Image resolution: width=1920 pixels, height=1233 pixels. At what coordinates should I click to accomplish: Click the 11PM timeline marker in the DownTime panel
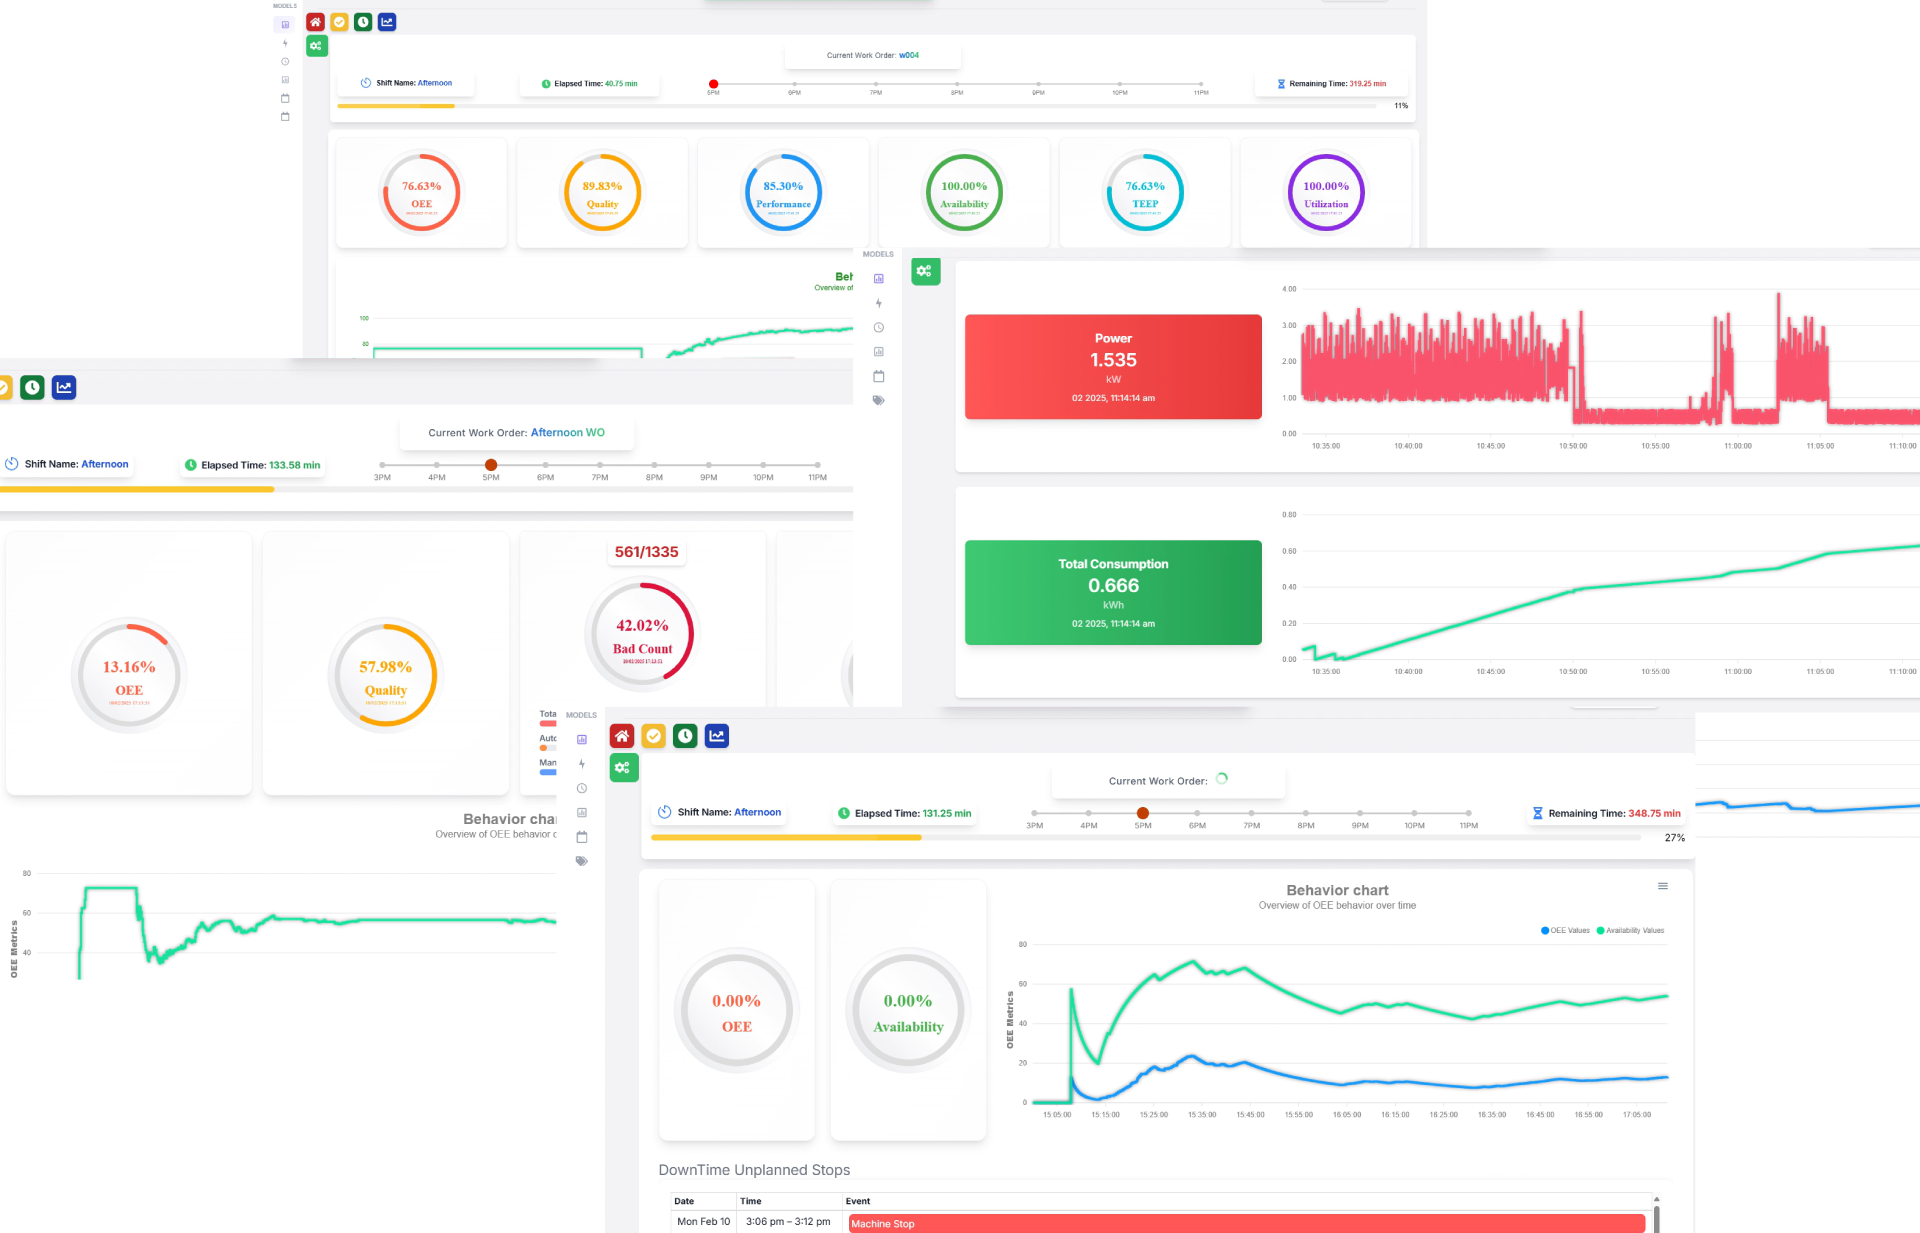tap(1468, 813)
